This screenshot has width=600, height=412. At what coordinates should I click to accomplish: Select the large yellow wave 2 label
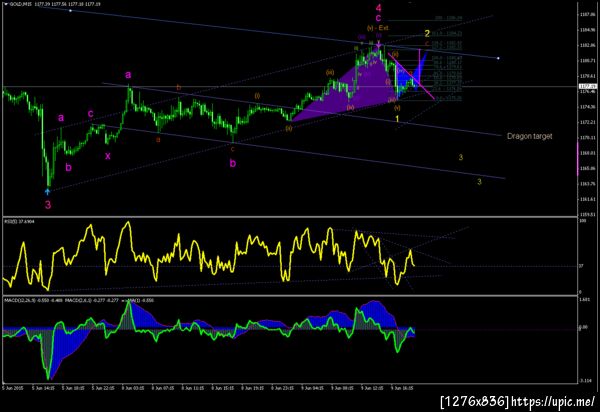pos(427,34)
